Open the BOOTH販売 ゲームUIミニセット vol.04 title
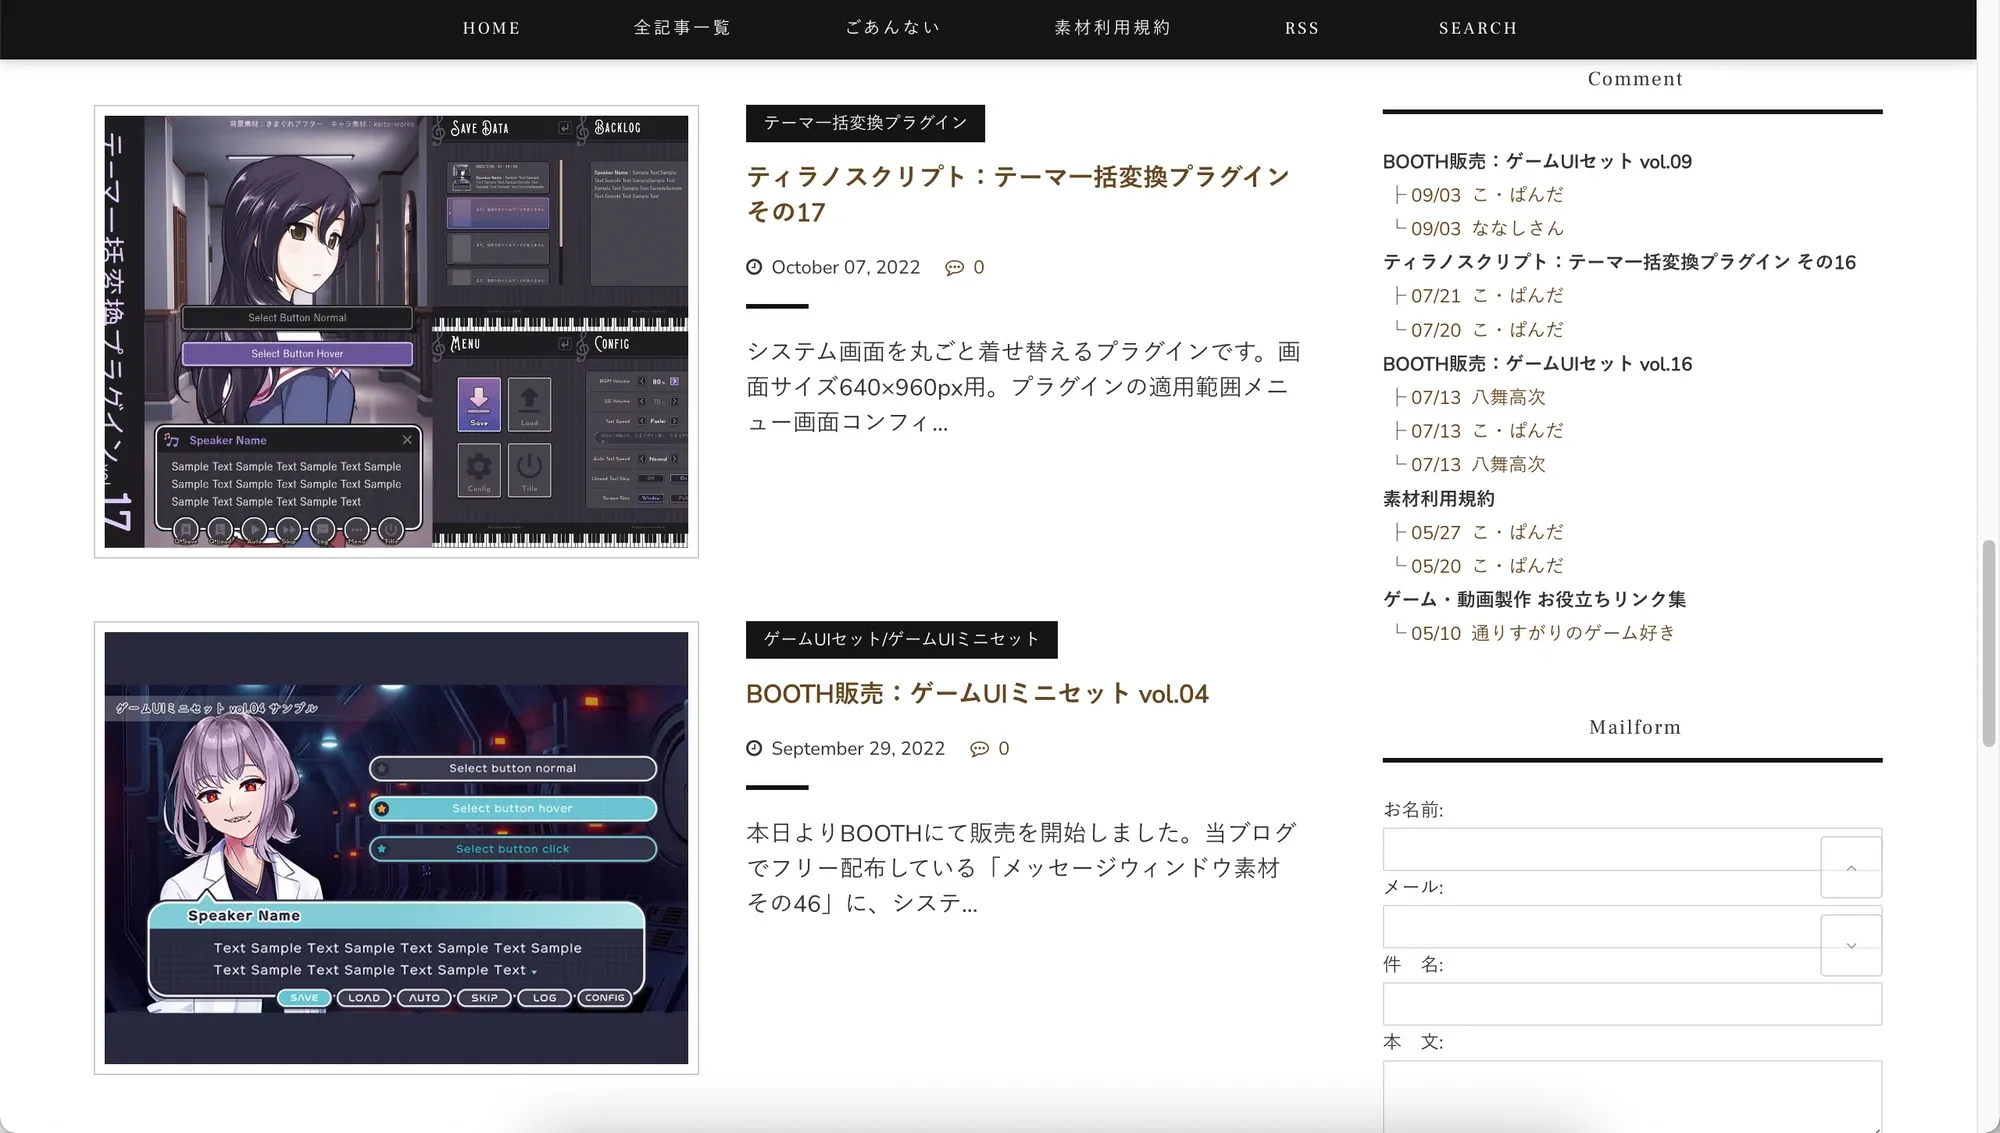Image resolution: width=2000 pixels, height=1133 pixels. pos(977,694)
